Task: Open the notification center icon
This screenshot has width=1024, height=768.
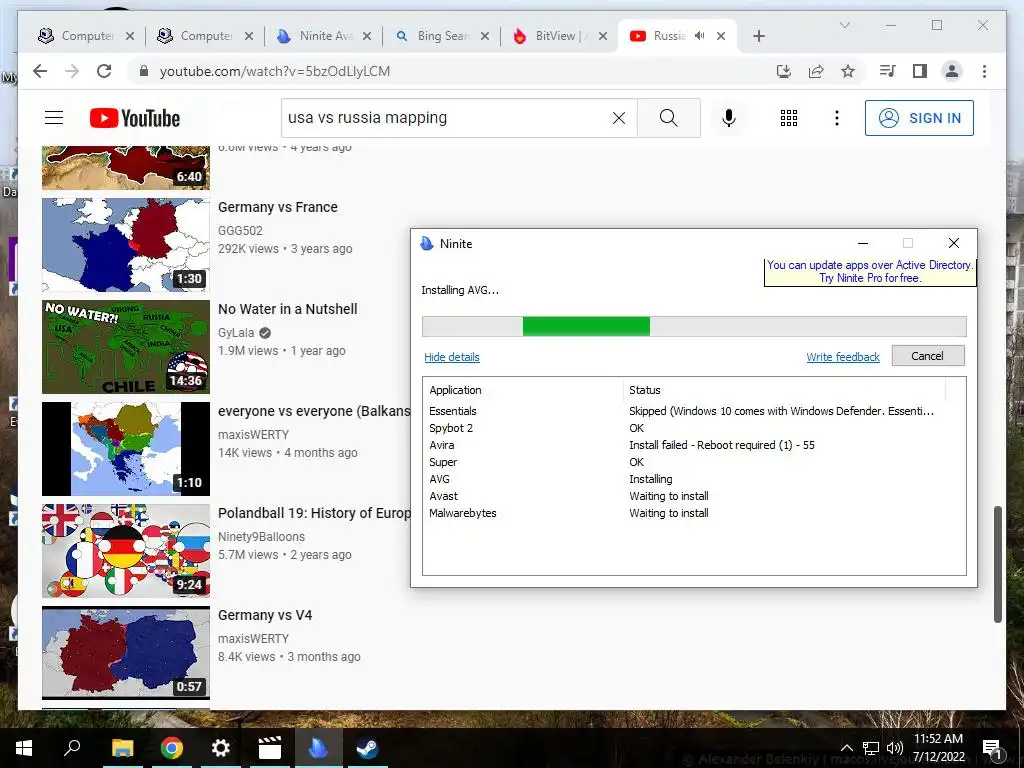Action: (x=991, y=748)
